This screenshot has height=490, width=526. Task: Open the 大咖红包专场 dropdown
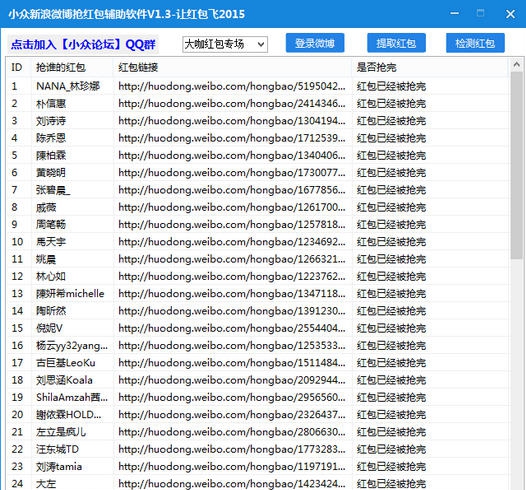(x=225, y=44)
